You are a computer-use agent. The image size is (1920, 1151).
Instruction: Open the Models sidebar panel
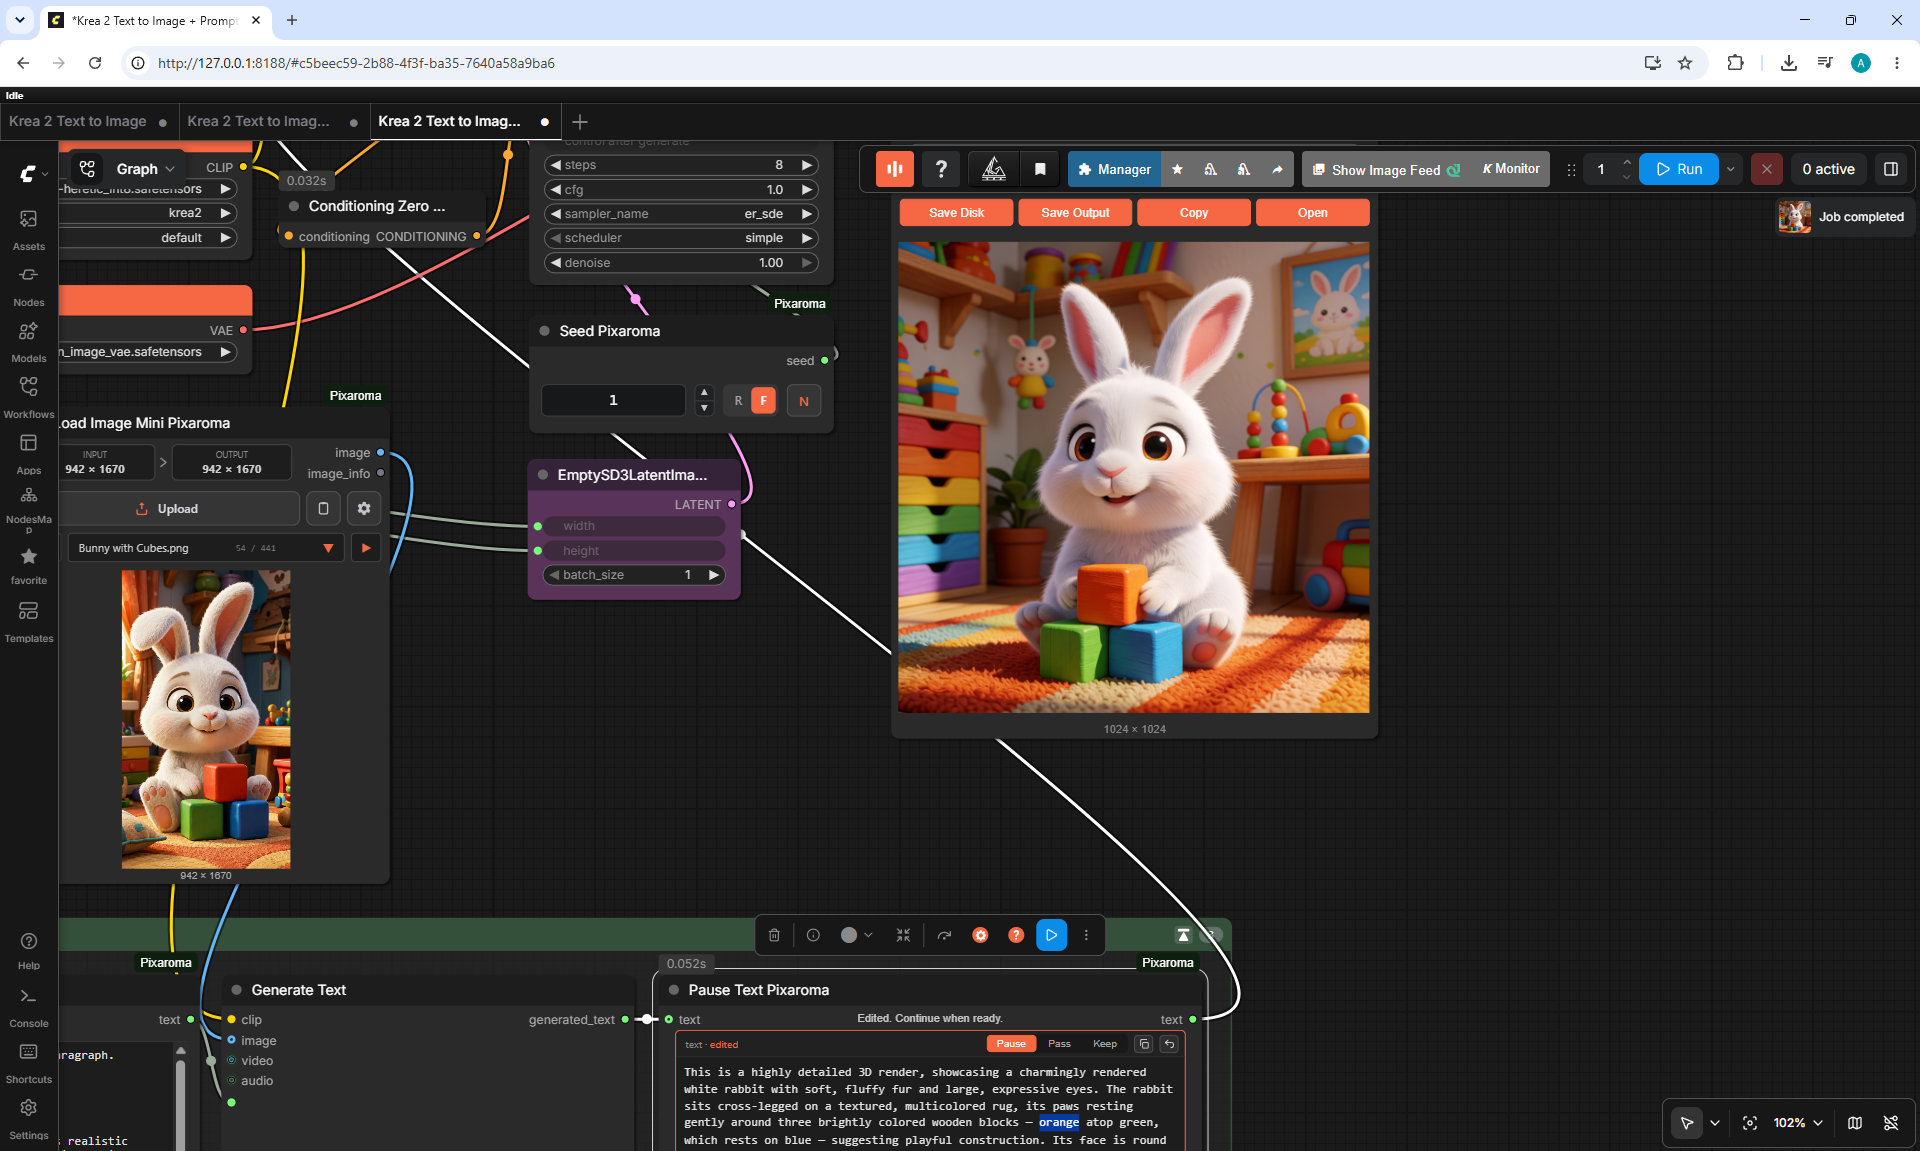pos(29,341)
